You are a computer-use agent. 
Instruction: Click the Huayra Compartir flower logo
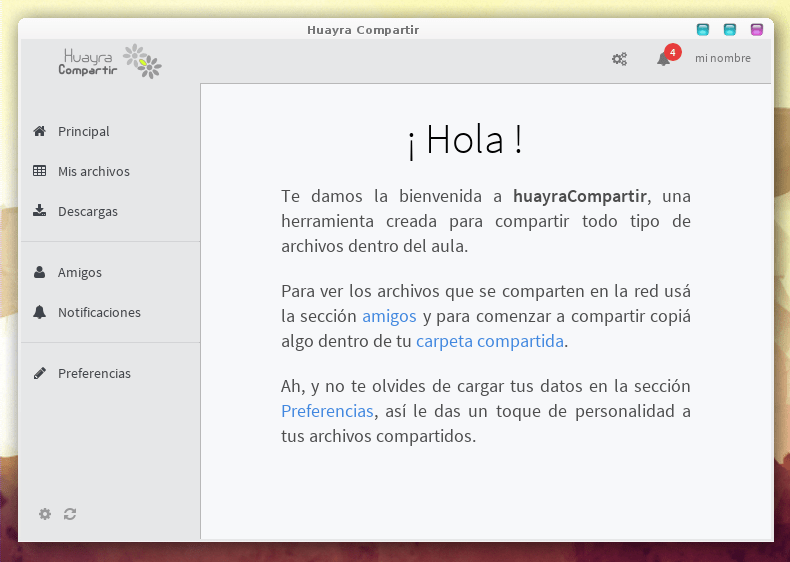click(x=143, y=61)
